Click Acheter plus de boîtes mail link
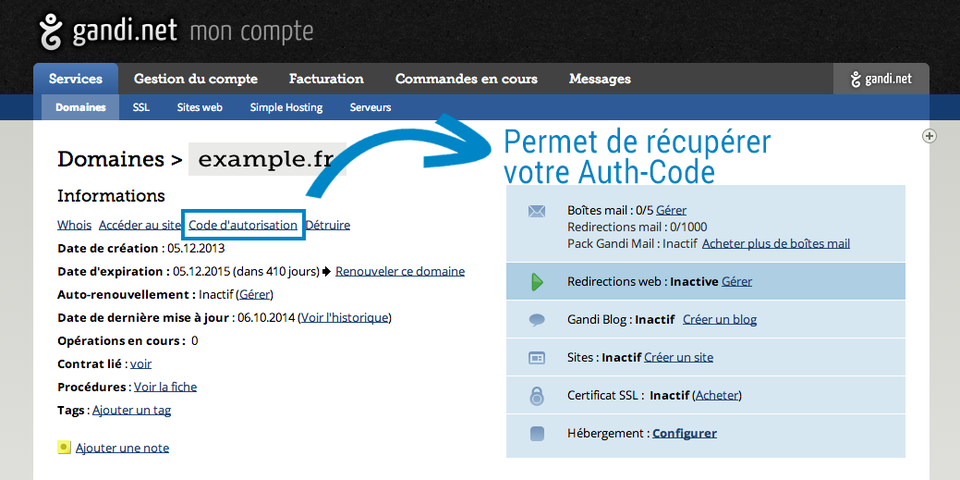Screen dimensions: 960x480 (x=776, y=244)
